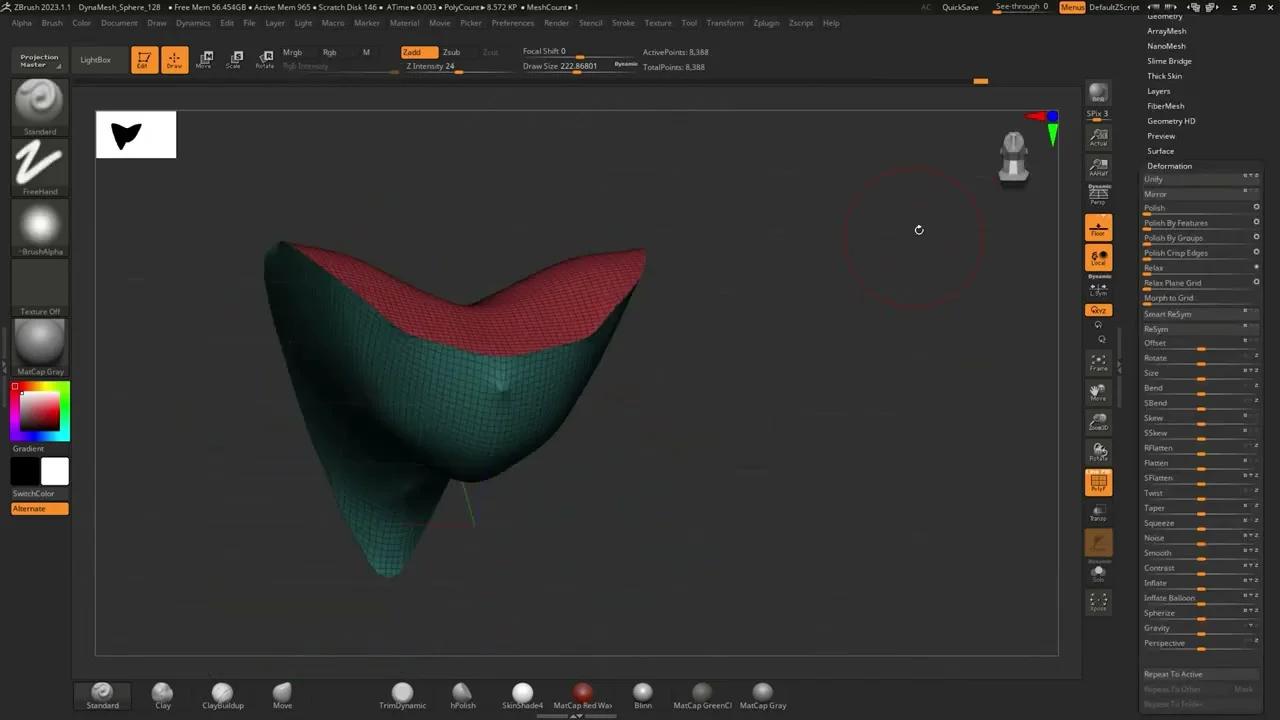This screenshot has height=720, width=1280.
Task: Click QuickSave in the top bar
Action: tap(959, 7)
